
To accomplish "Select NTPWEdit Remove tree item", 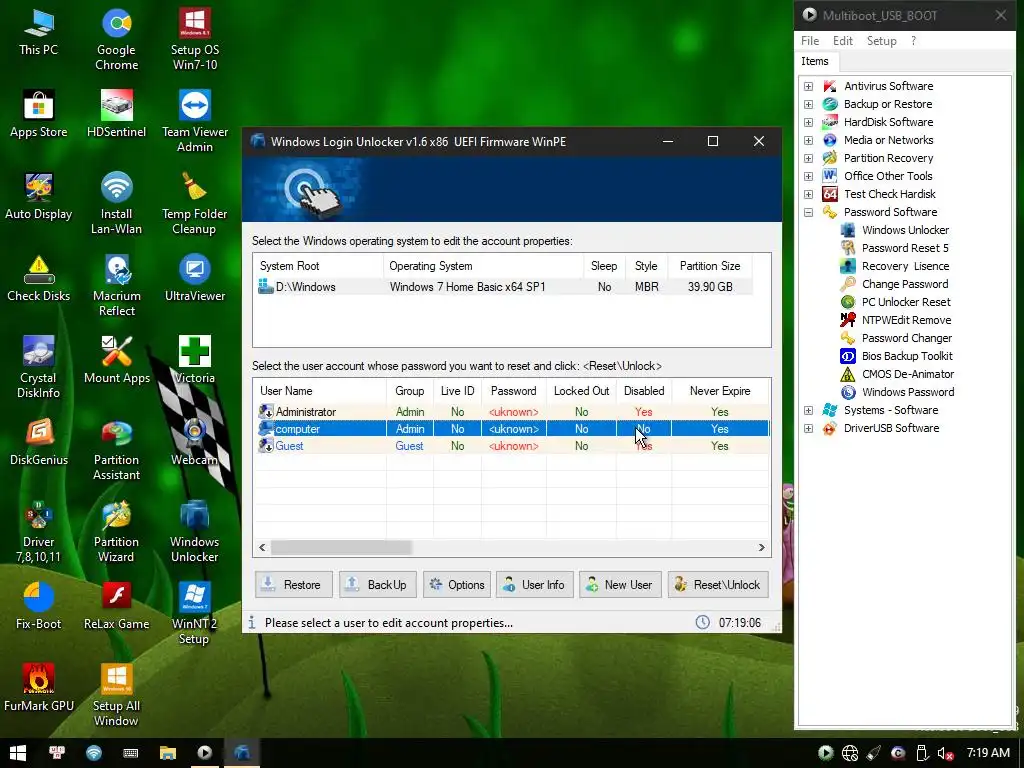I will pyautogui.click(x=895, y=320).
